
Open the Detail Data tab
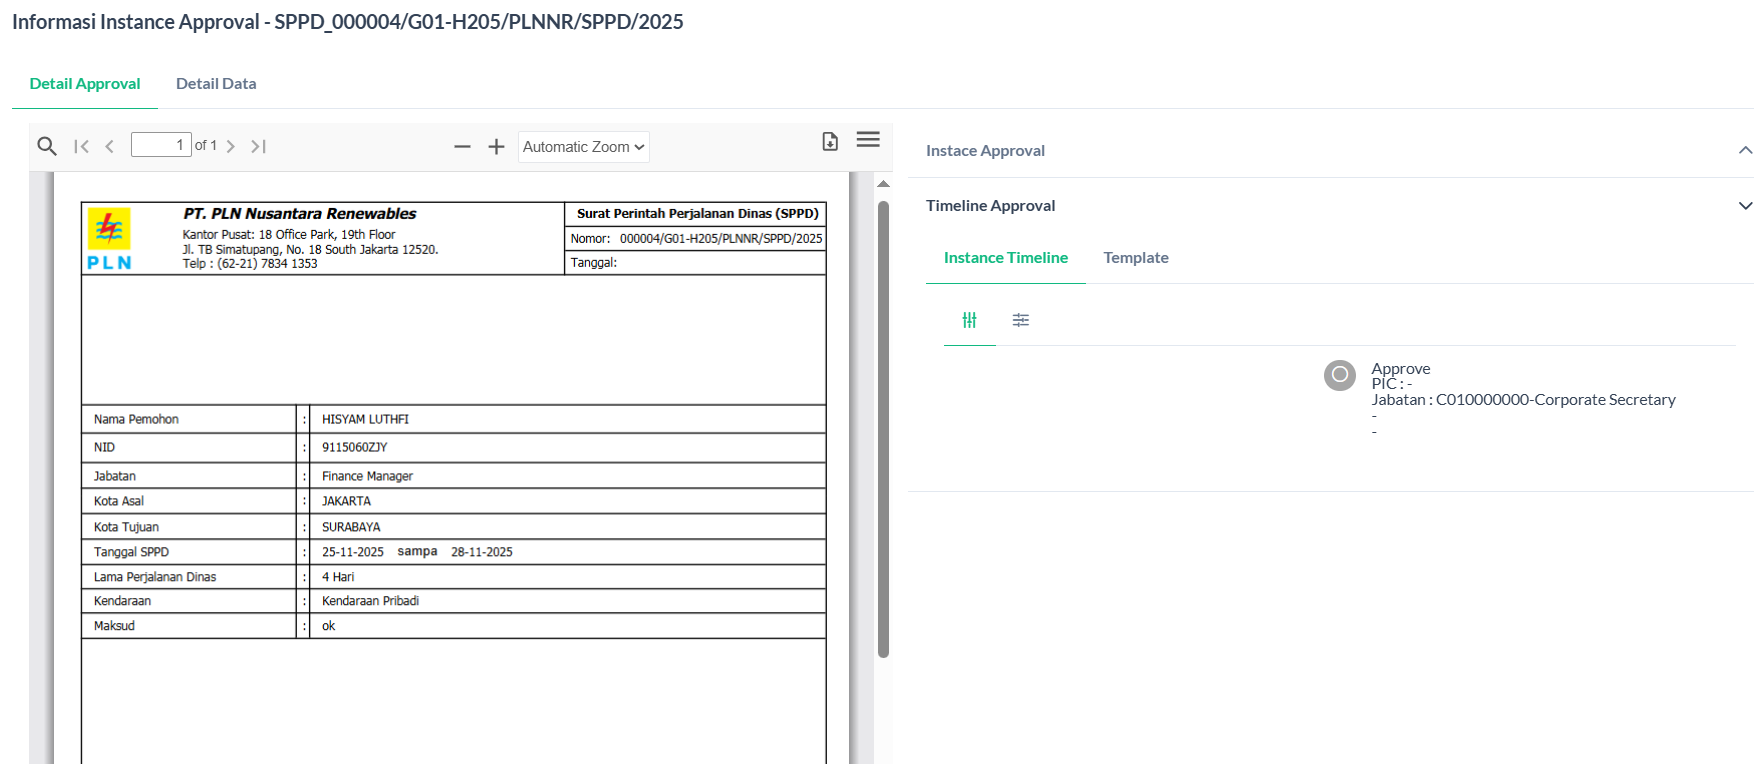216,84
